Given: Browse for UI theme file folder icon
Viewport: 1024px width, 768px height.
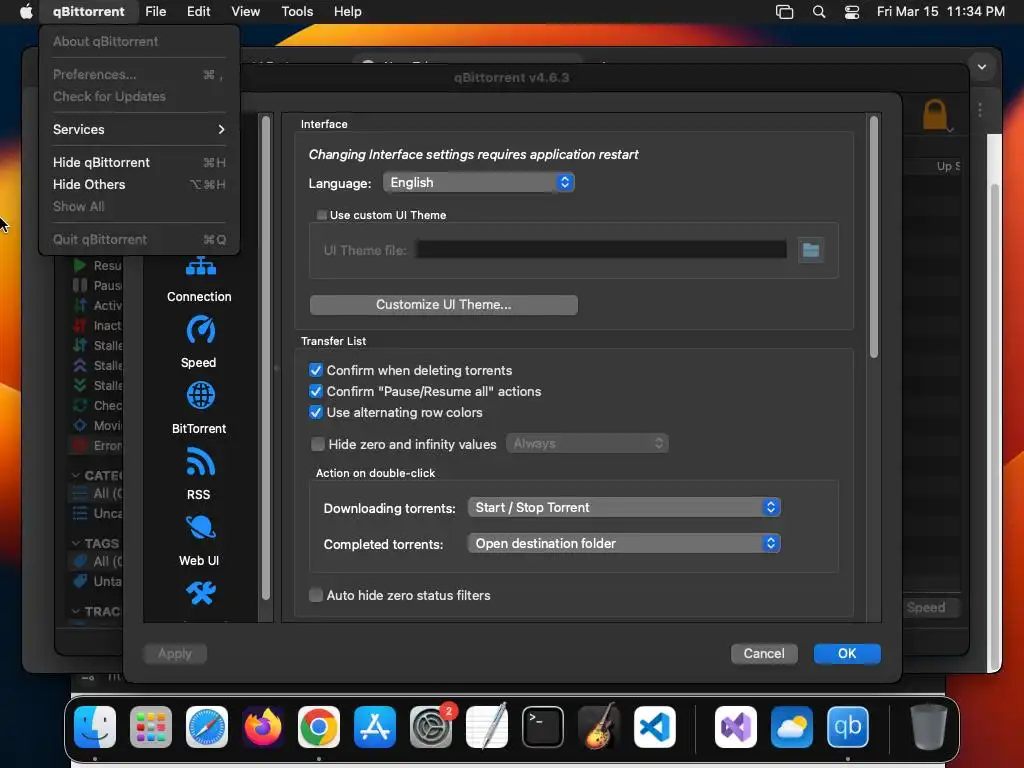Looking at the screenshot, I should pos(810,250).
